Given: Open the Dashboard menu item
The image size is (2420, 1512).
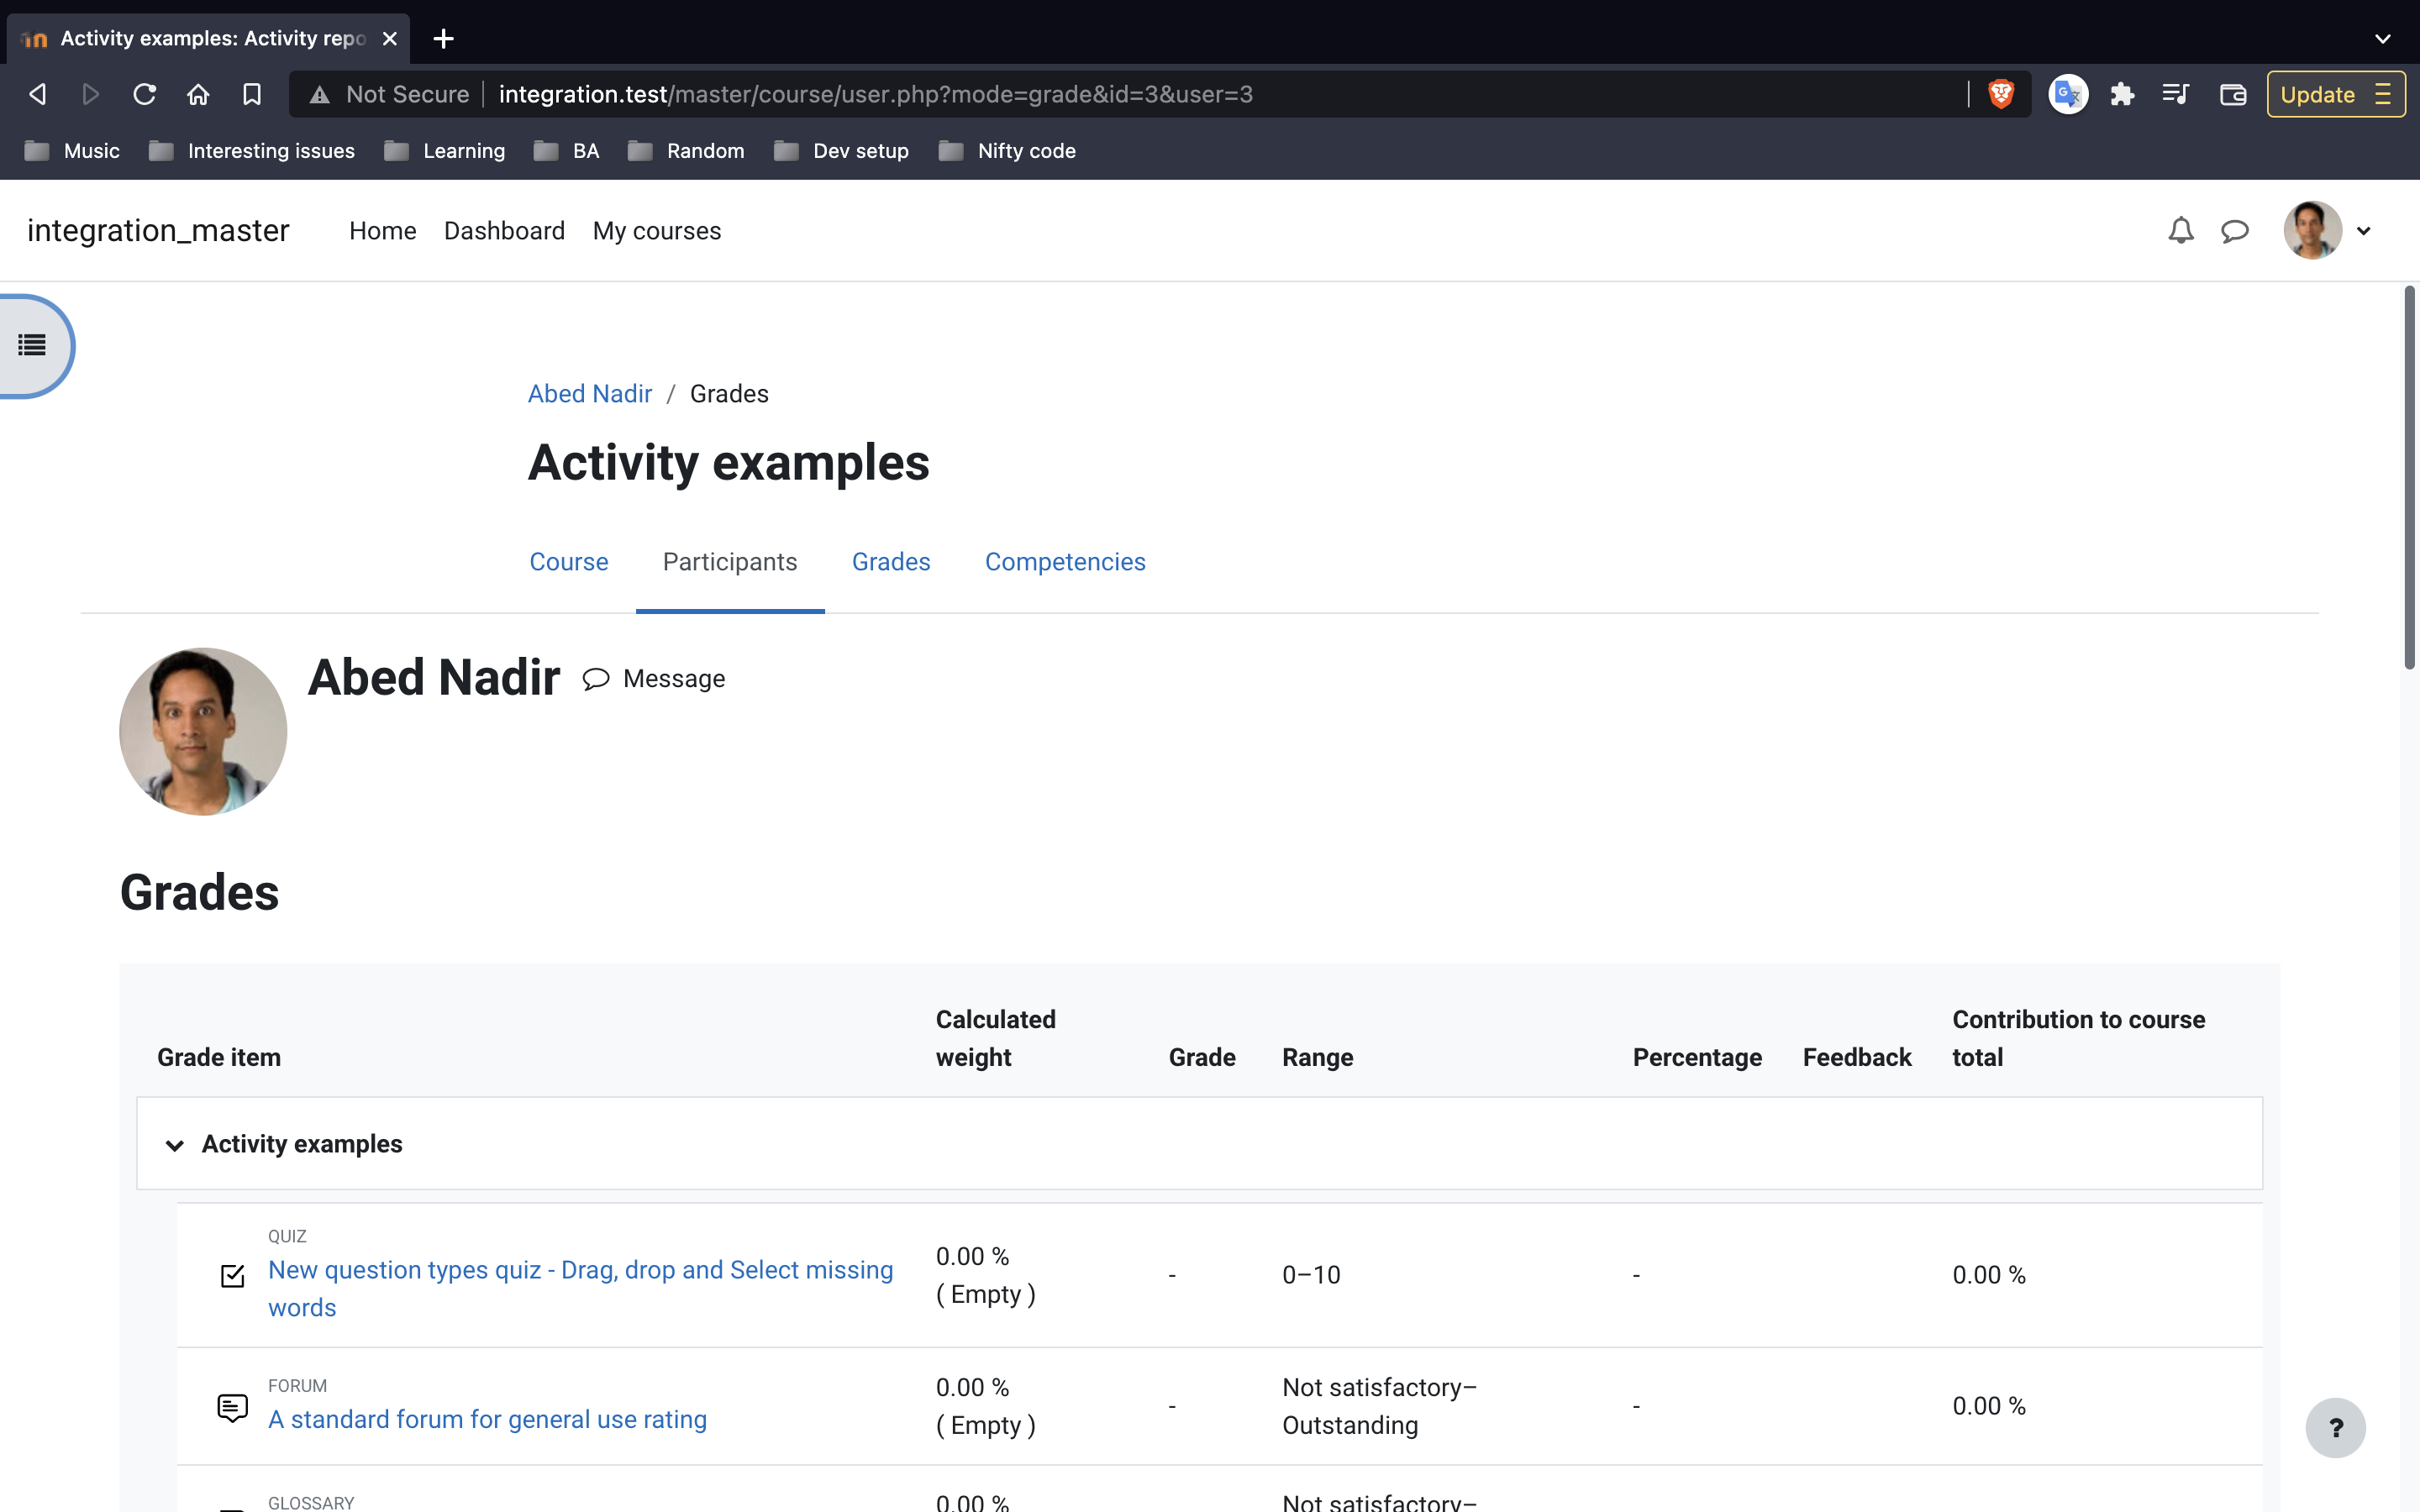Looking at the screenshot, I should (504, 231).
